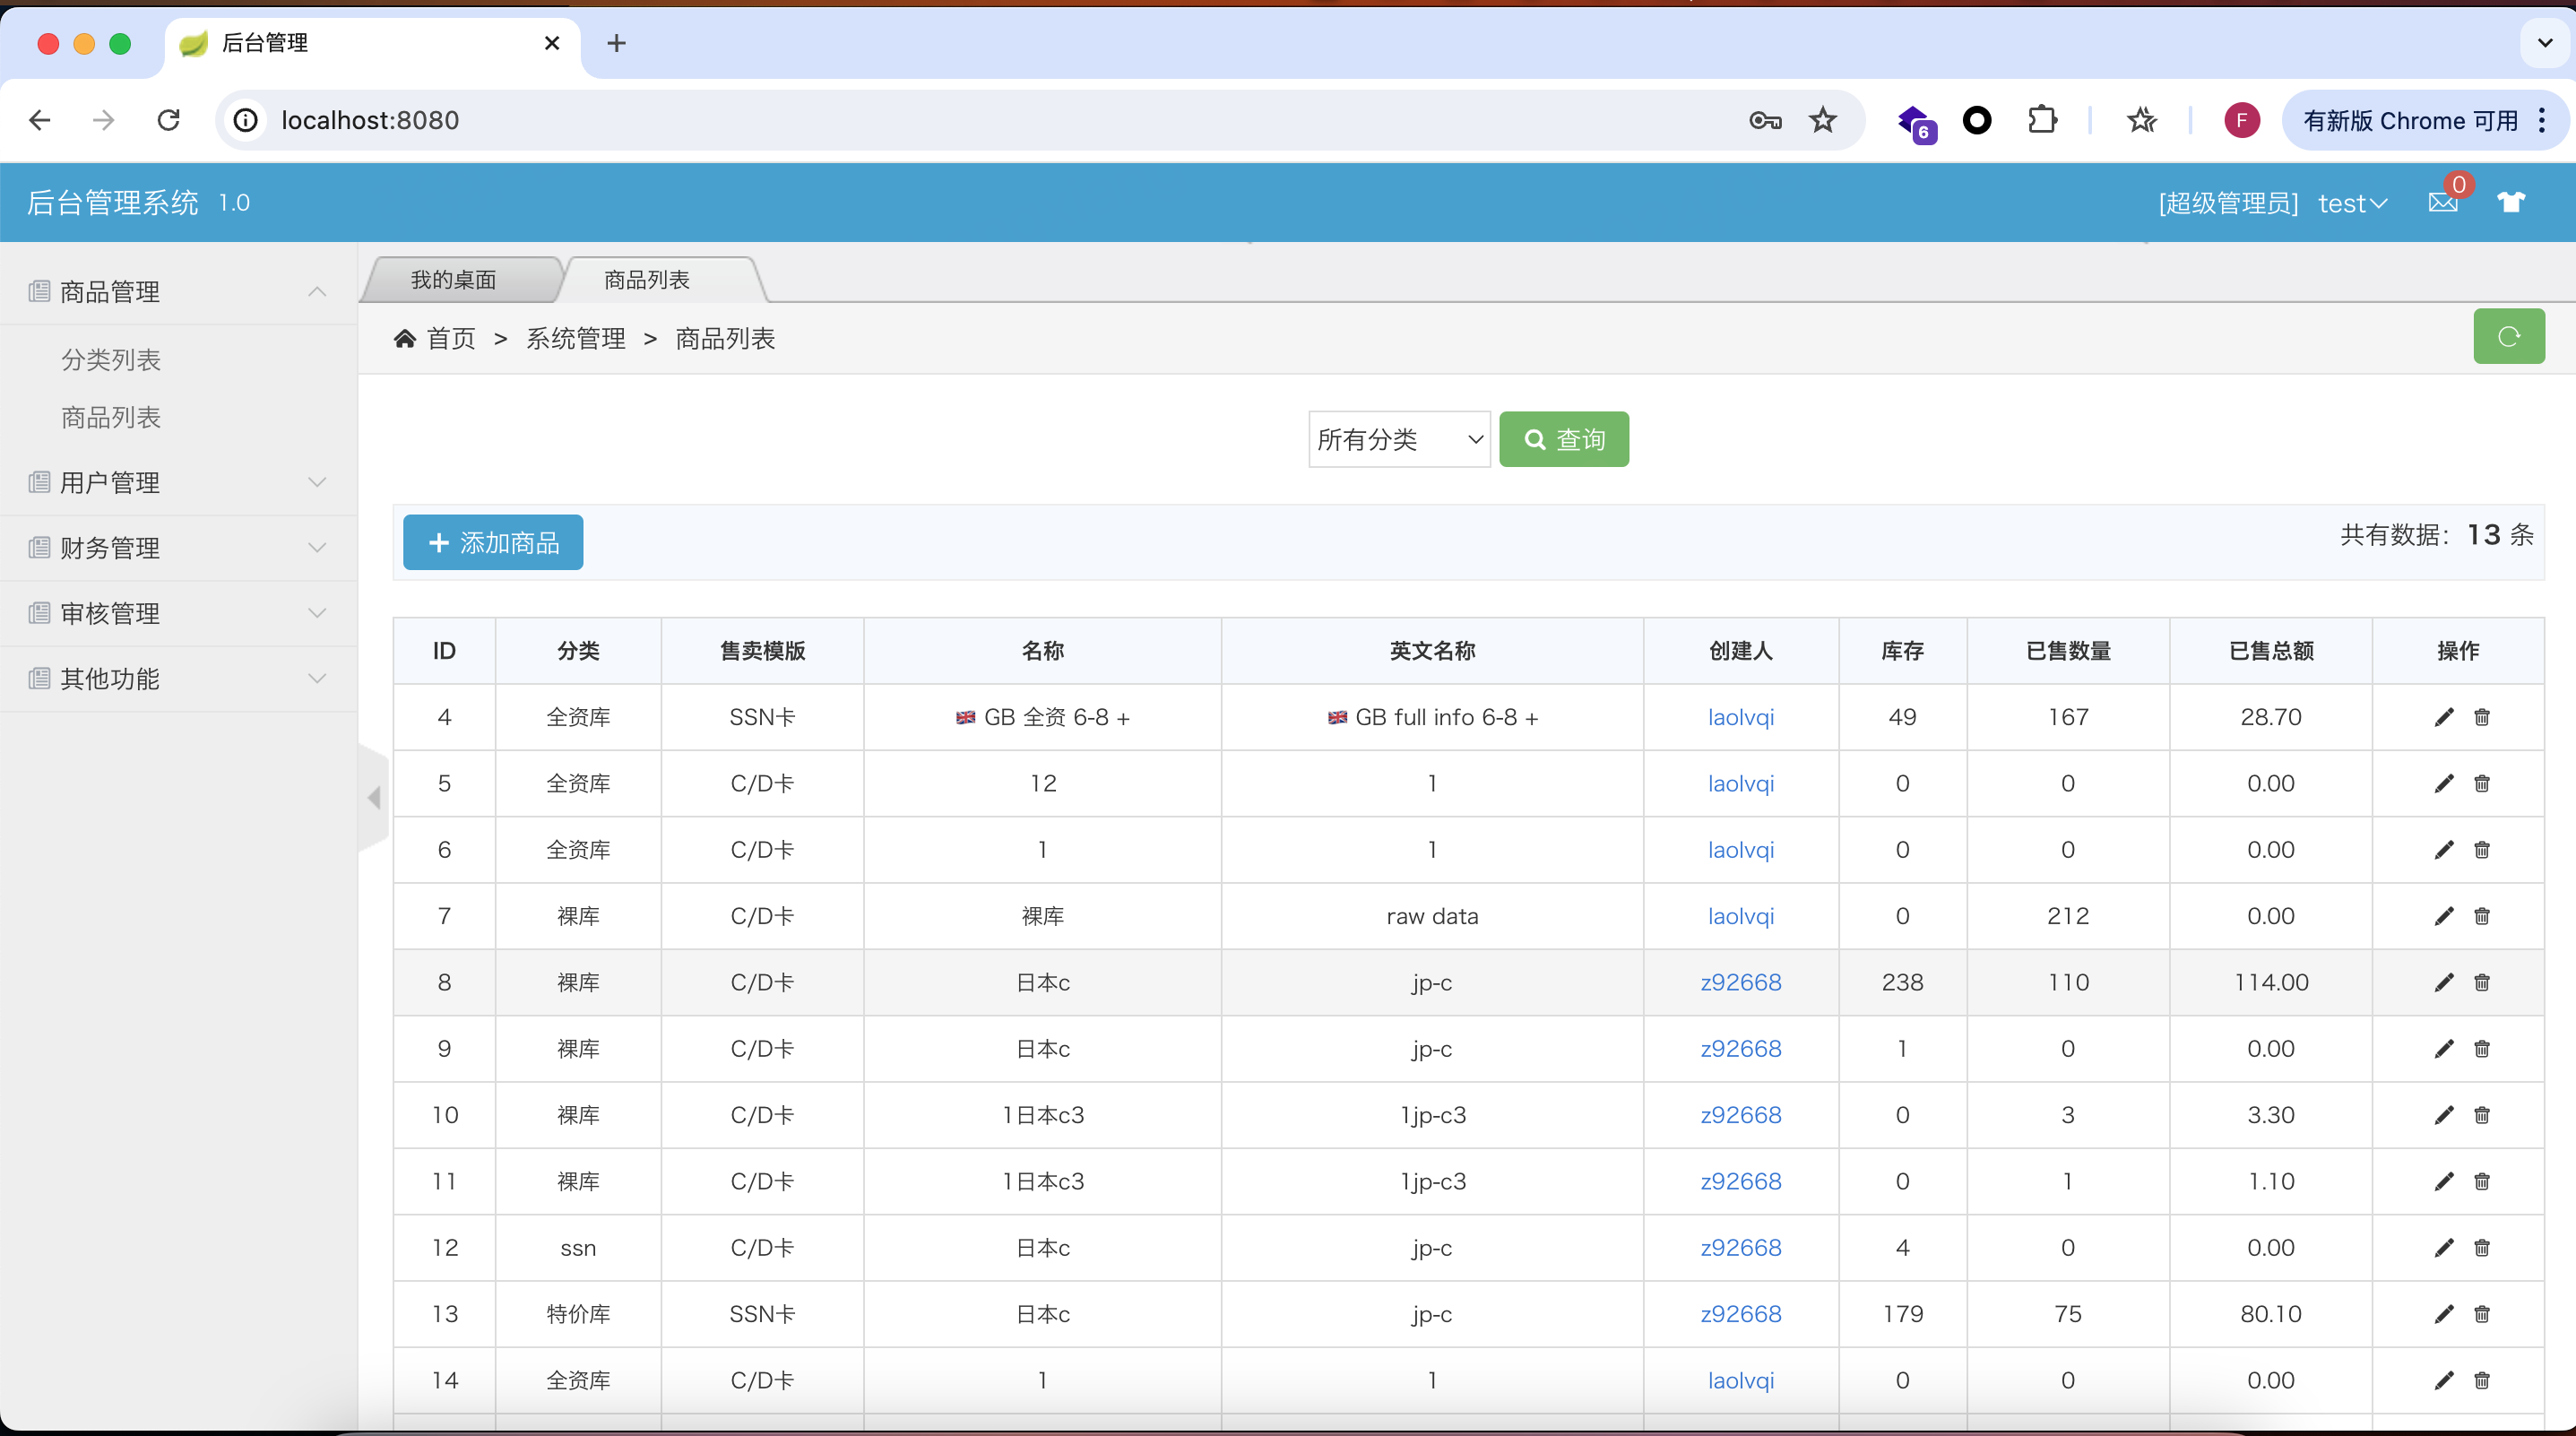Bookmark this page with the star icon
2576x1436 pixels.
click(1823, 121)
